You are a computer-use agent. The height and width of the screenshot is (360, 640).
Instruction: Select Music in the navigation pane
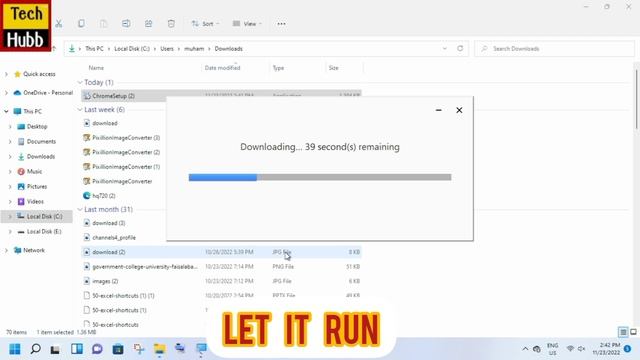click(34, 172)
